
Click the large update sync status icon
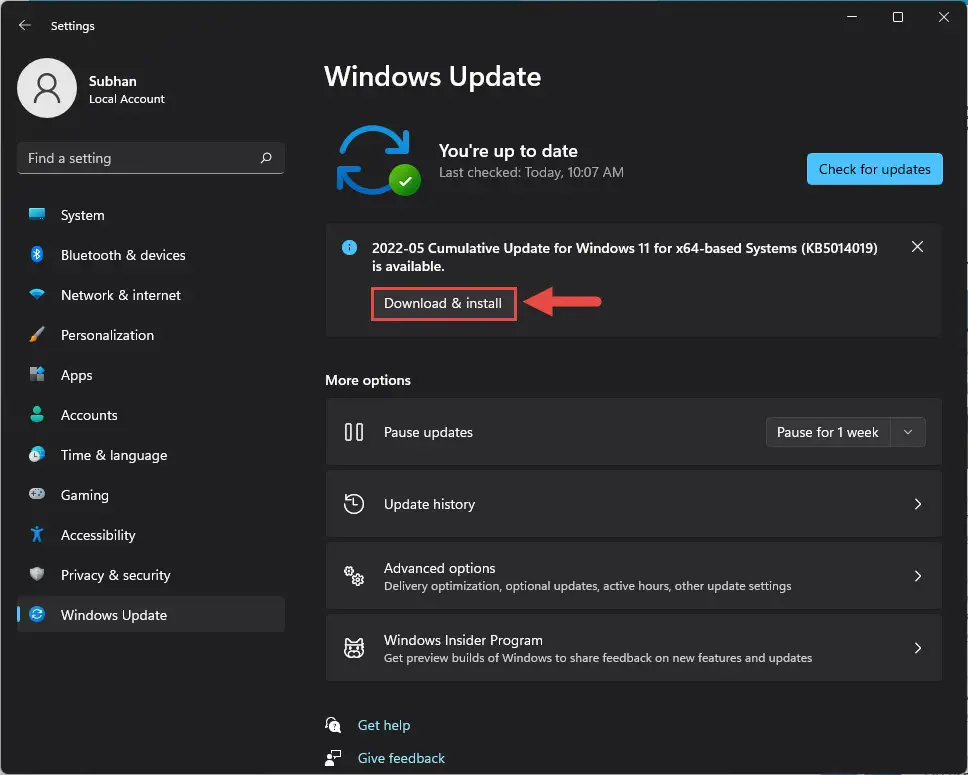[379, 161]
